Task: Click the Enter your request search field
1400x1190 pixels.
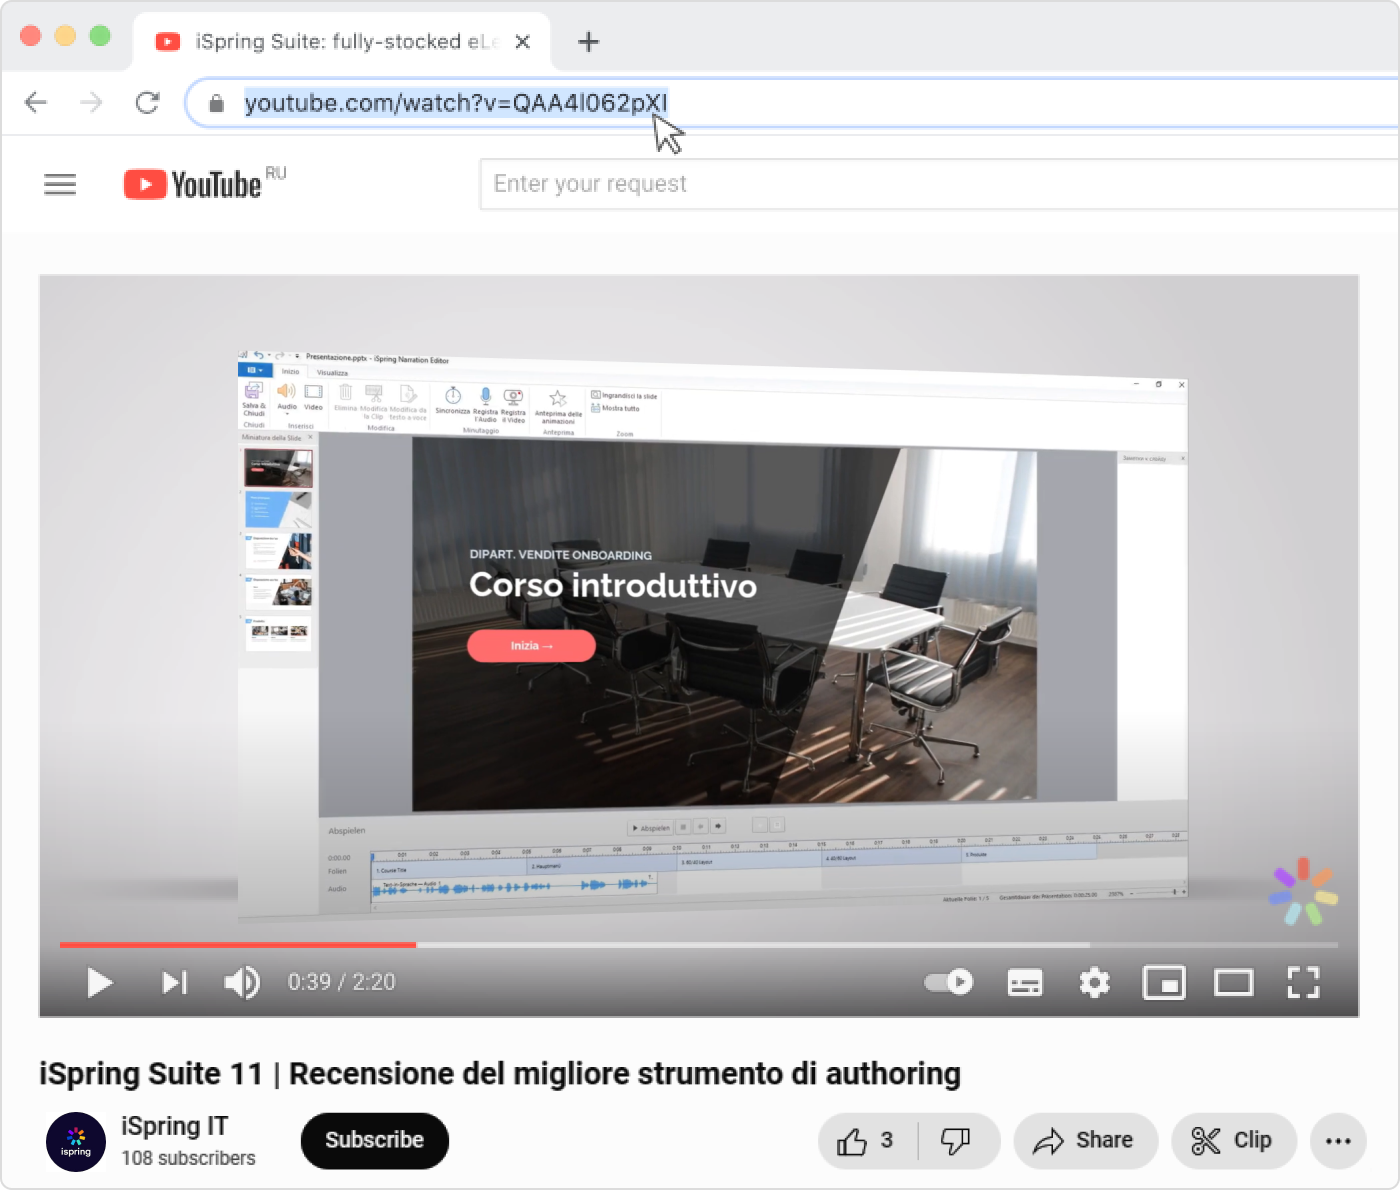Action: [x=938, y=184]
